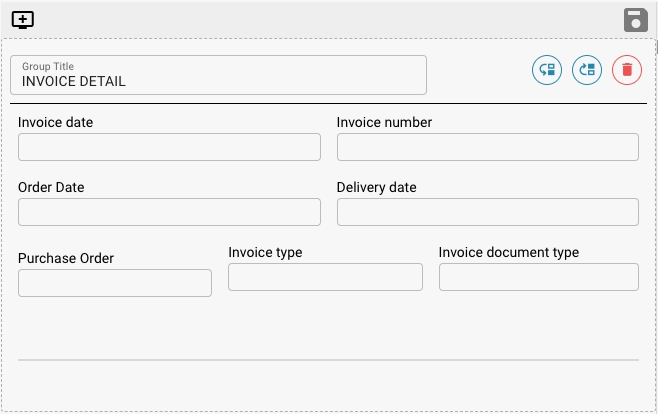Click into the Delivery date field
The image size is (658, 414).
tap(487, 212)
